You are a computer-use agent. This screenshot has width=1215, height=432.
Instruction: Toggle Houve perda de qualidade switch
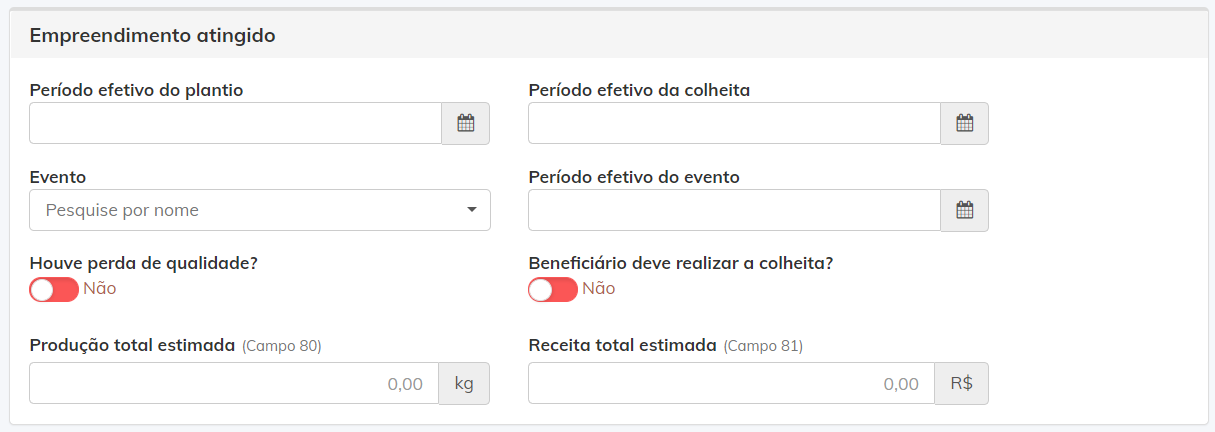click(x=54, y=289)
